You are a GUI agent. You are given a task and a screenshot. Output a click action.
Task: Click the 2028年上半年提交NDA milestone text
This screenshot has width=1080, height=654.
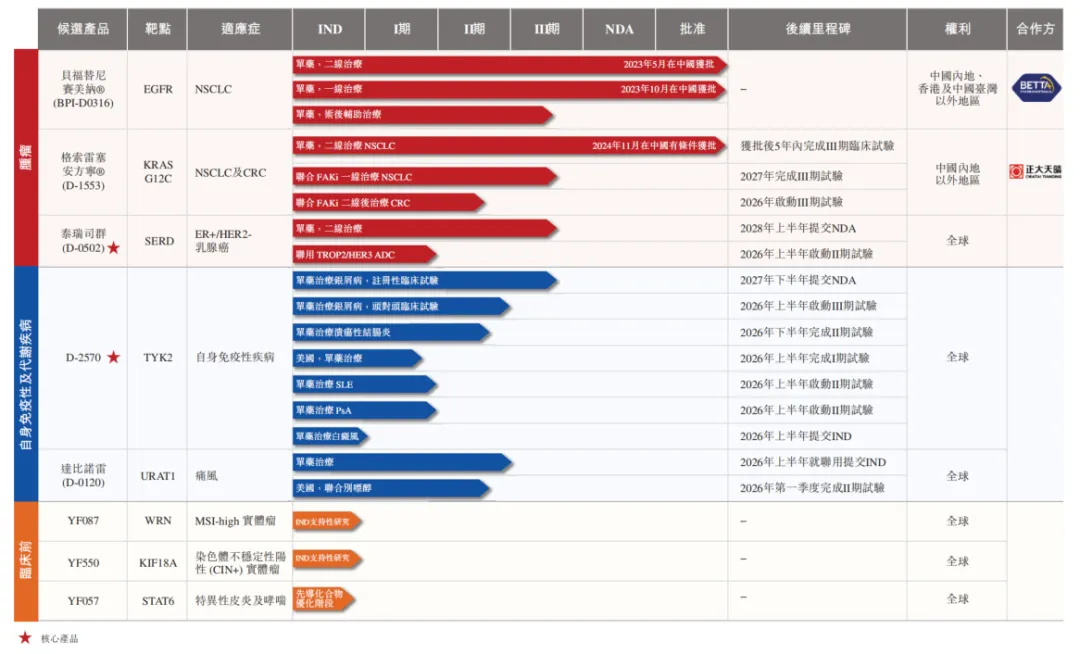click(x=797, y=228)
